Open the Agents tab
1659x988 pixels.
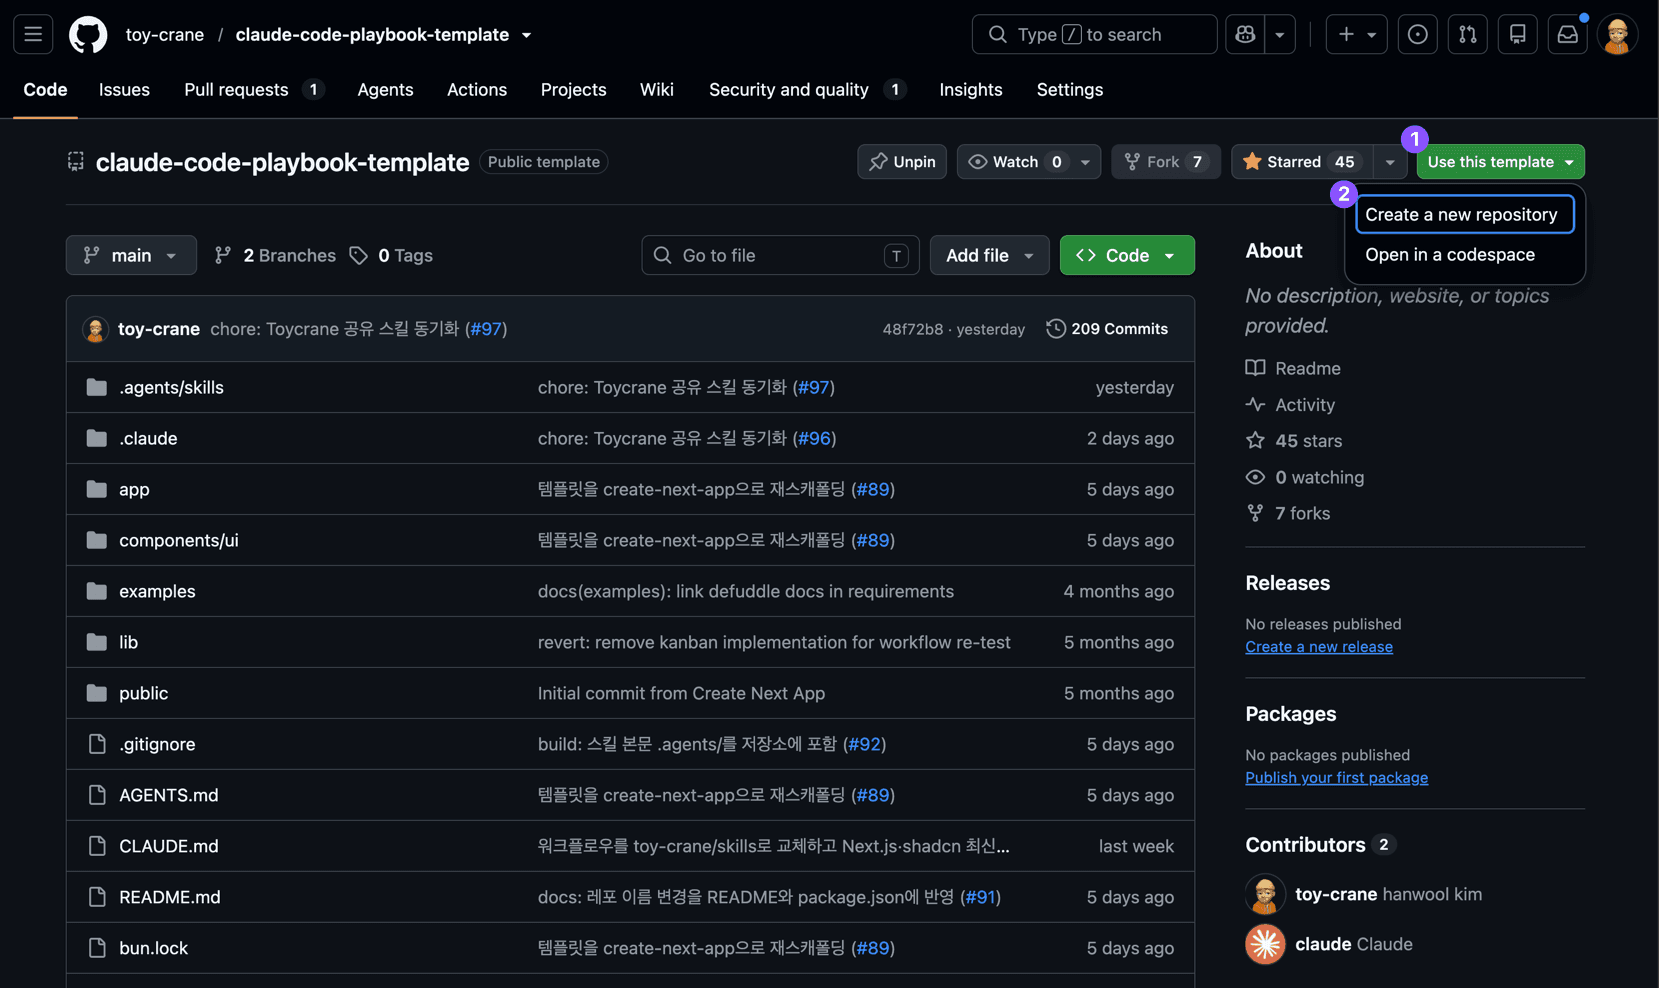[385, 89]
